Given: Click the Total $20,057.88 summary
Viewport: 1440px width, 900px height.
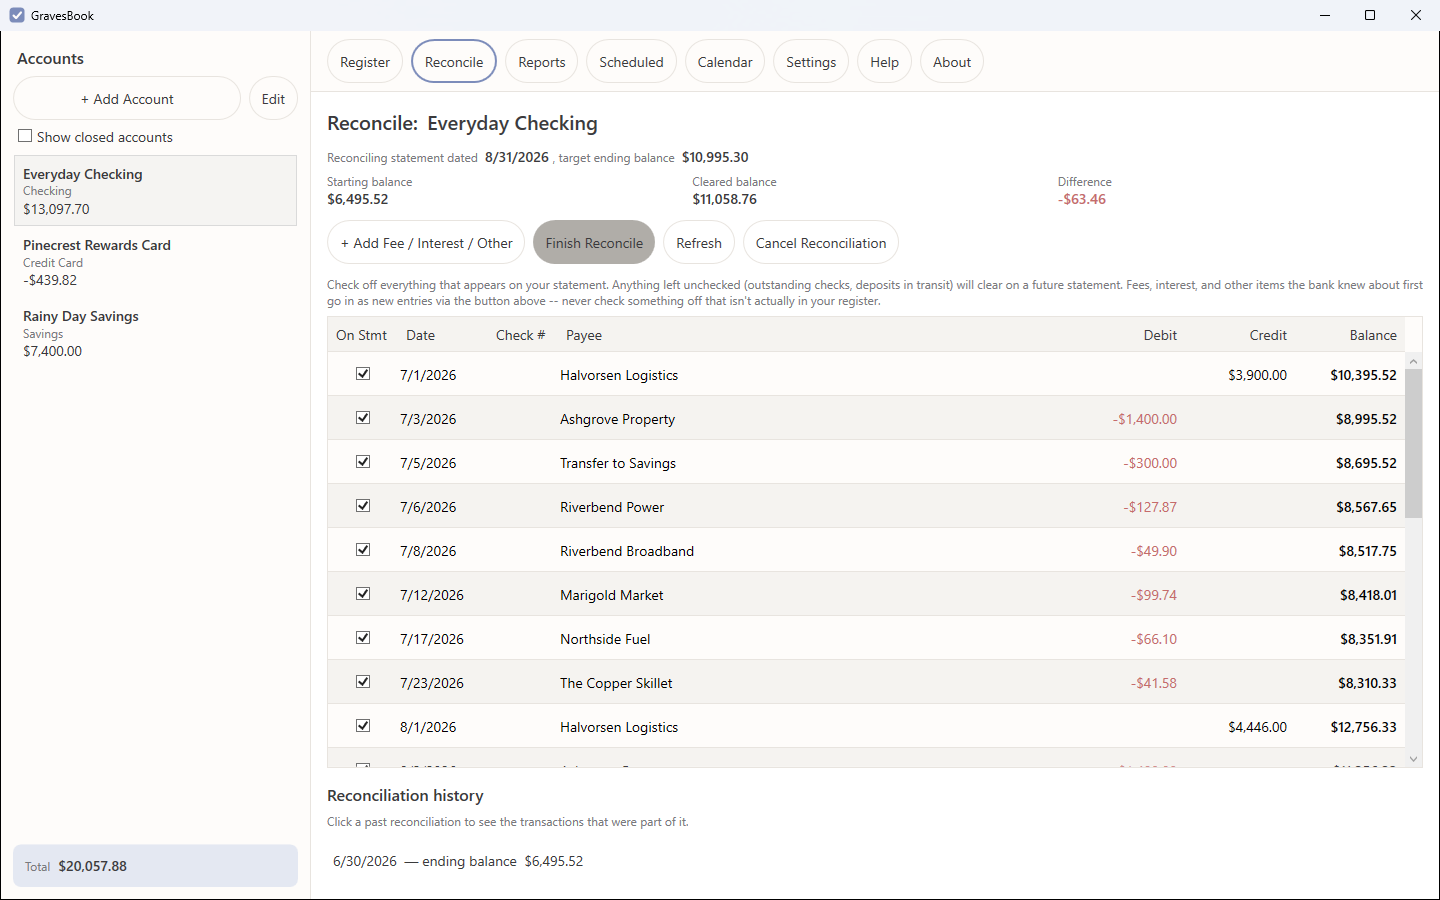Looking at the screenshot, I should (x=155, y=866).
